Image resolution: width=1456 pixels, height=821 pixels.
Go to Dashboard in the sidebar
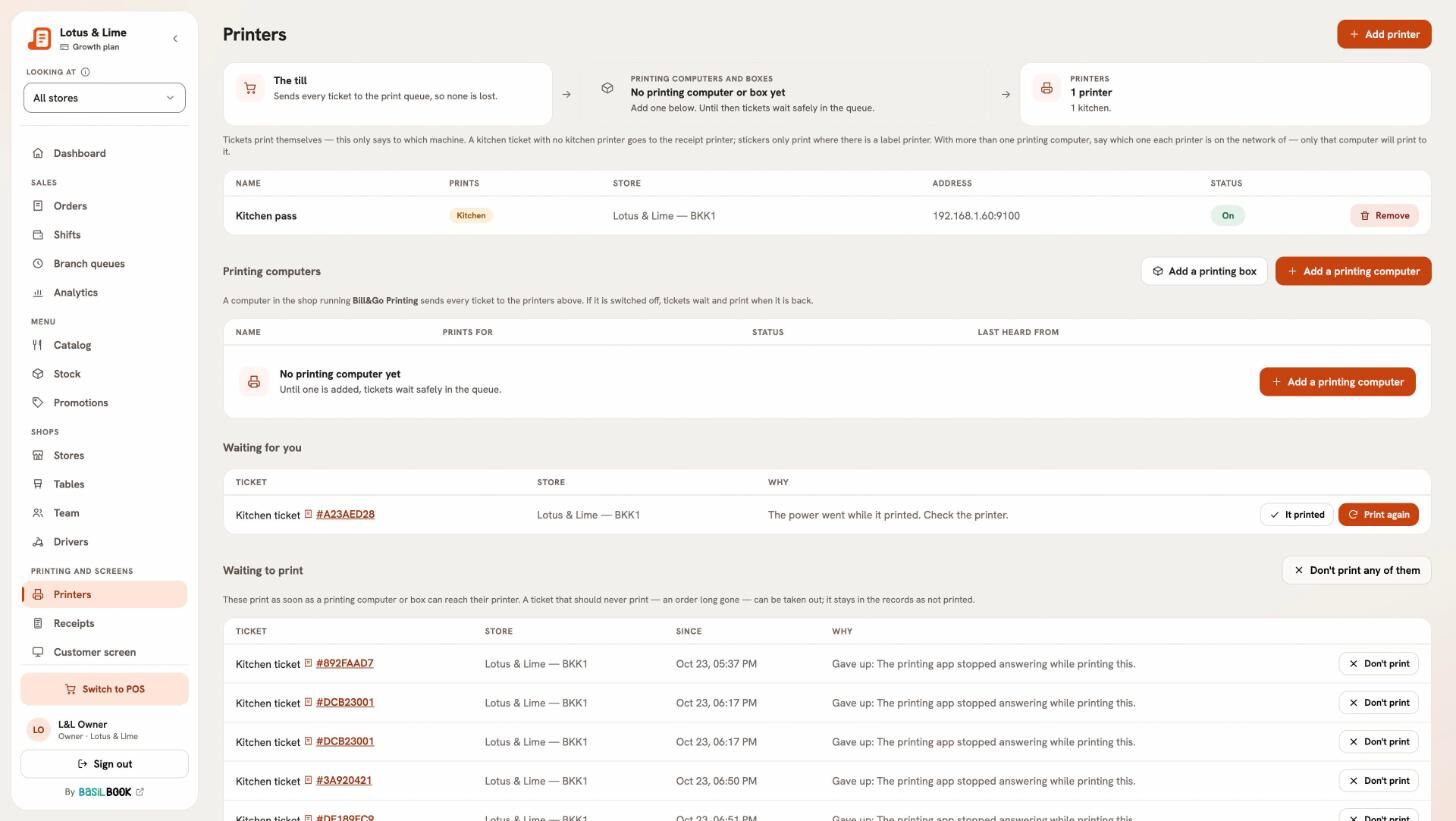point(104,153)
